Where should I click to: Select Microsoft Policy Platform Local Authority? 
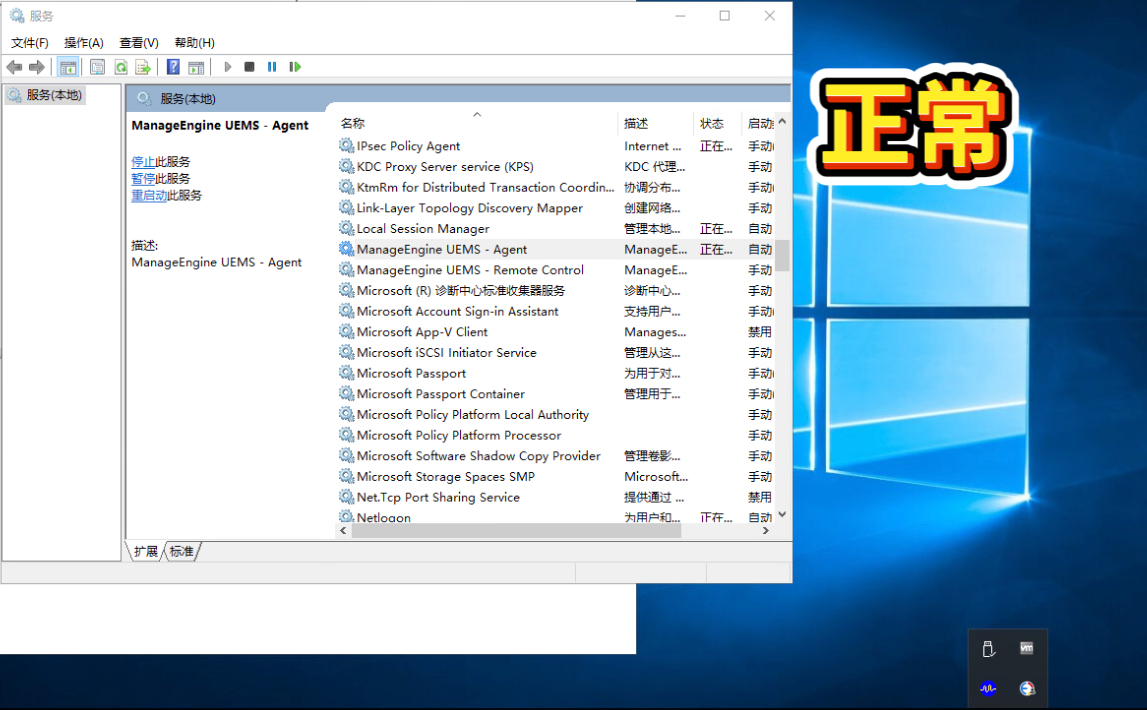tap(473, 415)
